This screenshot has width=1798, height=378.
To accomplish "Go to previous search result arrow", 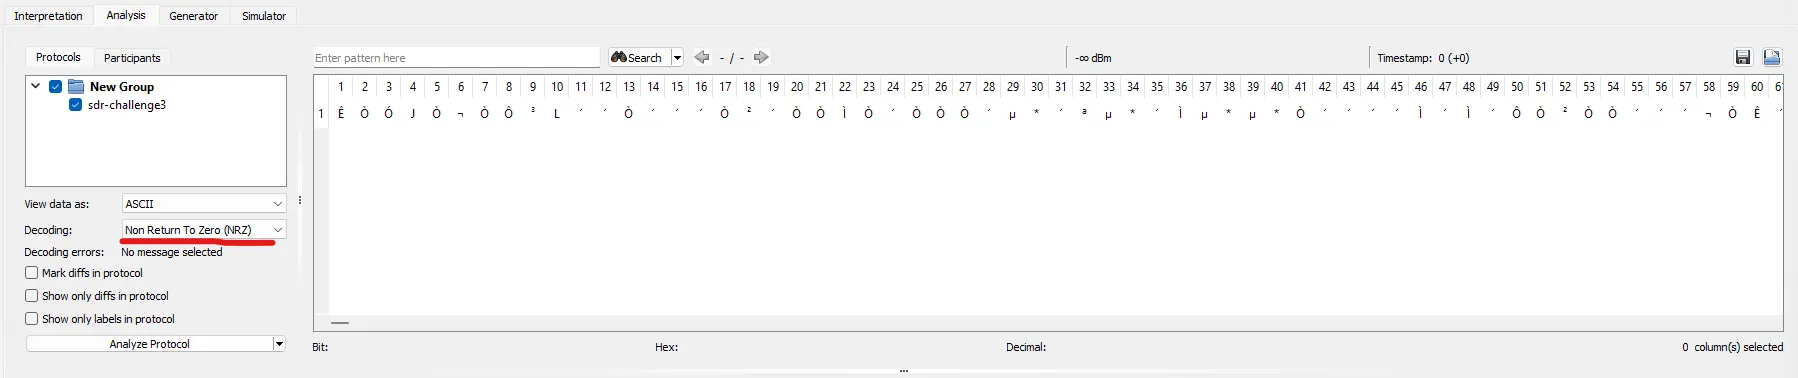I will click(x=702, y=58).
